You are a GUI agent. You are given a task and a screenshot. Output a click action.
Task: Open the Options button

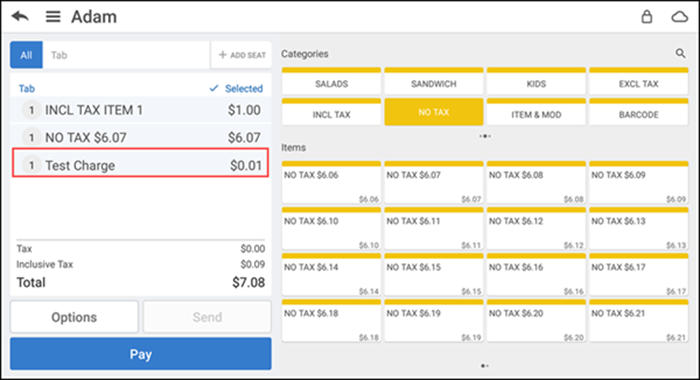74,317
